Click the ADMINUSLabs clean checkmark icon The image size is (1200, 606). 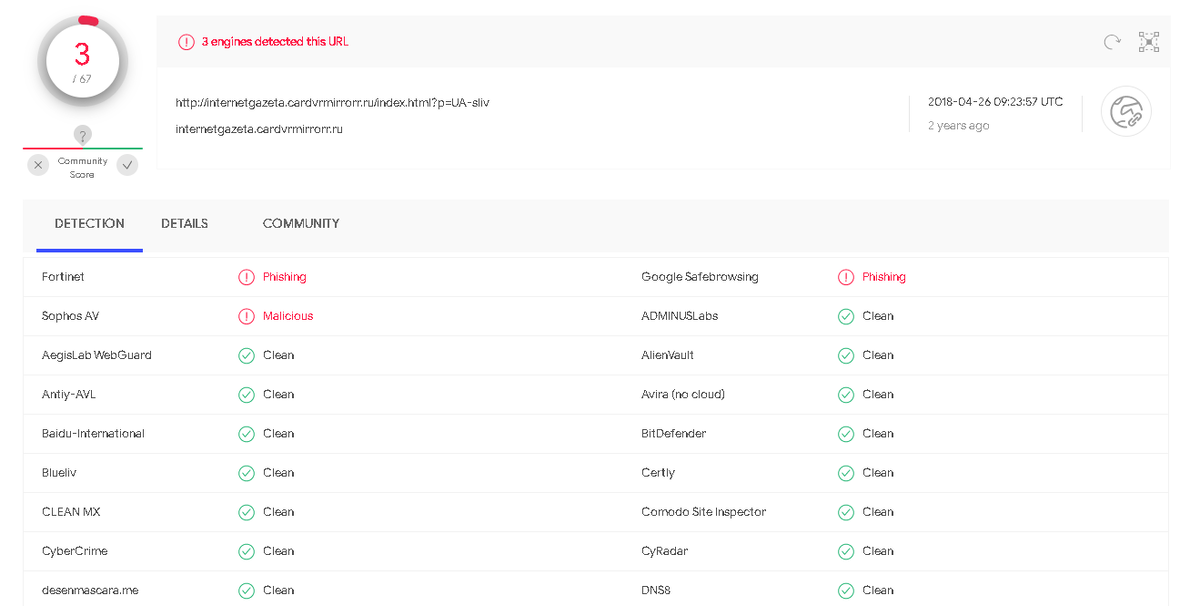[x=846, y=316]
